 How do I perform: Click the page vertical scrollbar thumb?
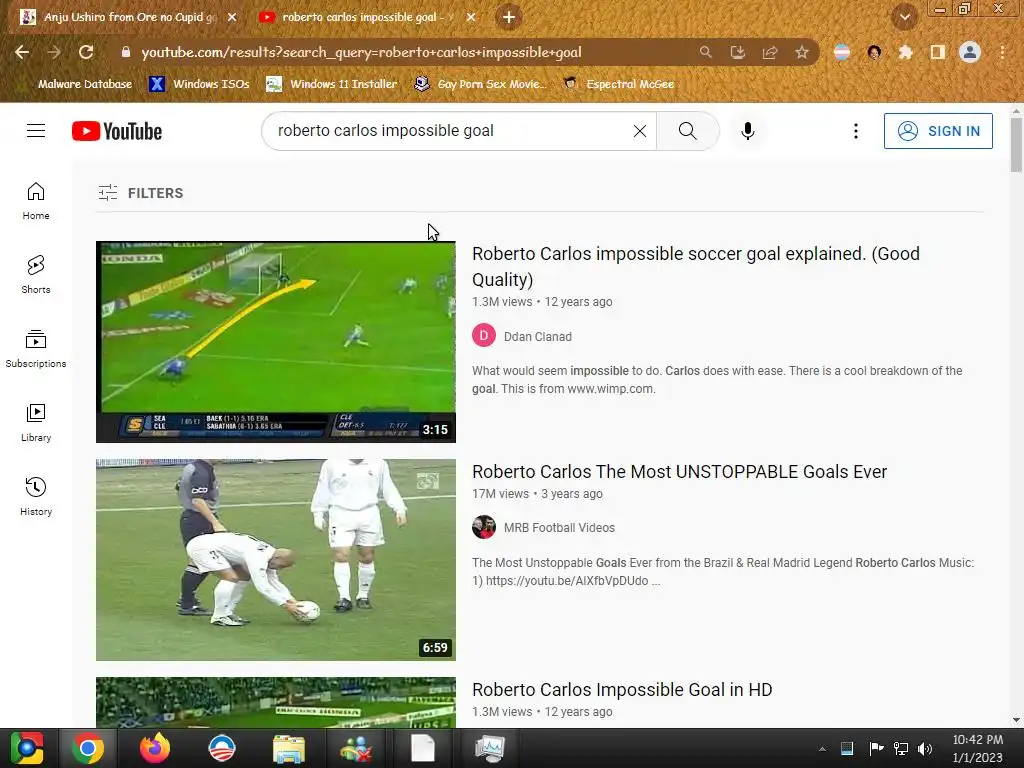point(1016,144)
